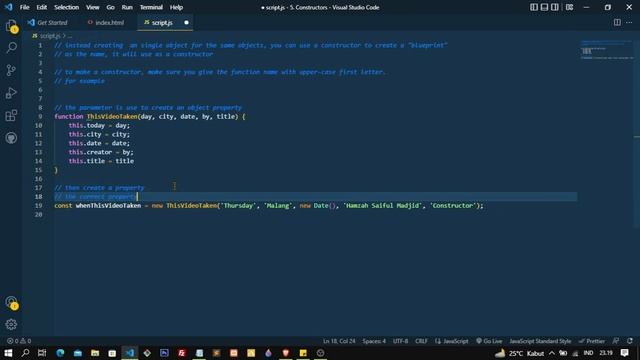
Task: Click the code minimap
Action: [607, 50]
